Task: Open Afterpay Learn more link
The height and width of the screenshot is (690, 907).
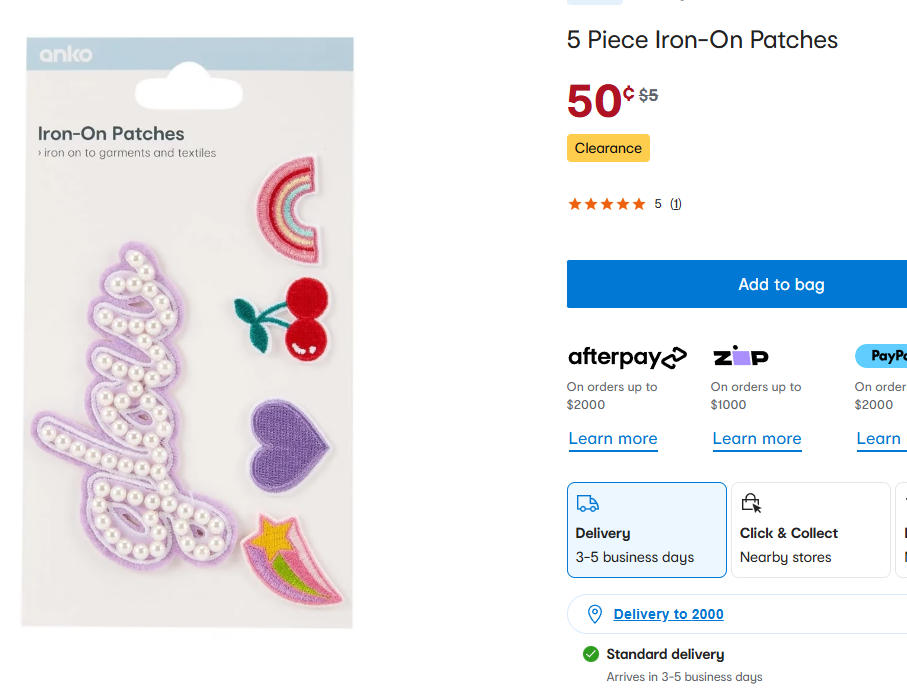Action: click(x=613, y=439)
